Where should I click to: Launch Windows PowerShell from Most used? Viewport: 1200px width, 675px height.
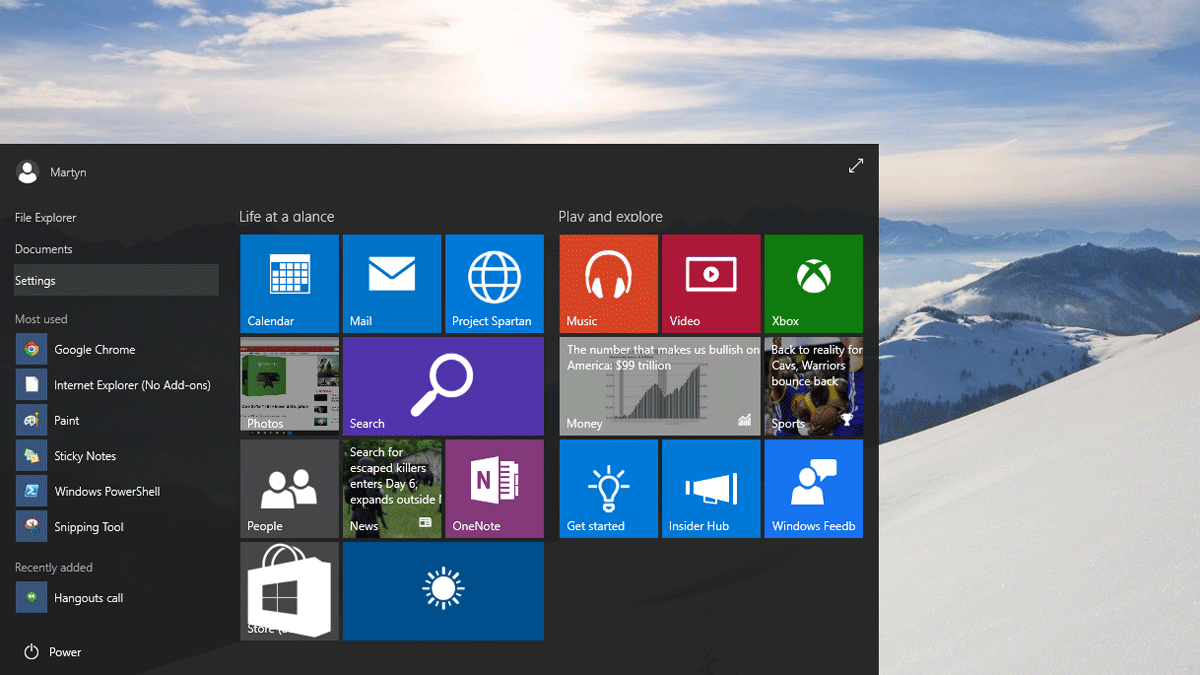[x=116, y=492]
